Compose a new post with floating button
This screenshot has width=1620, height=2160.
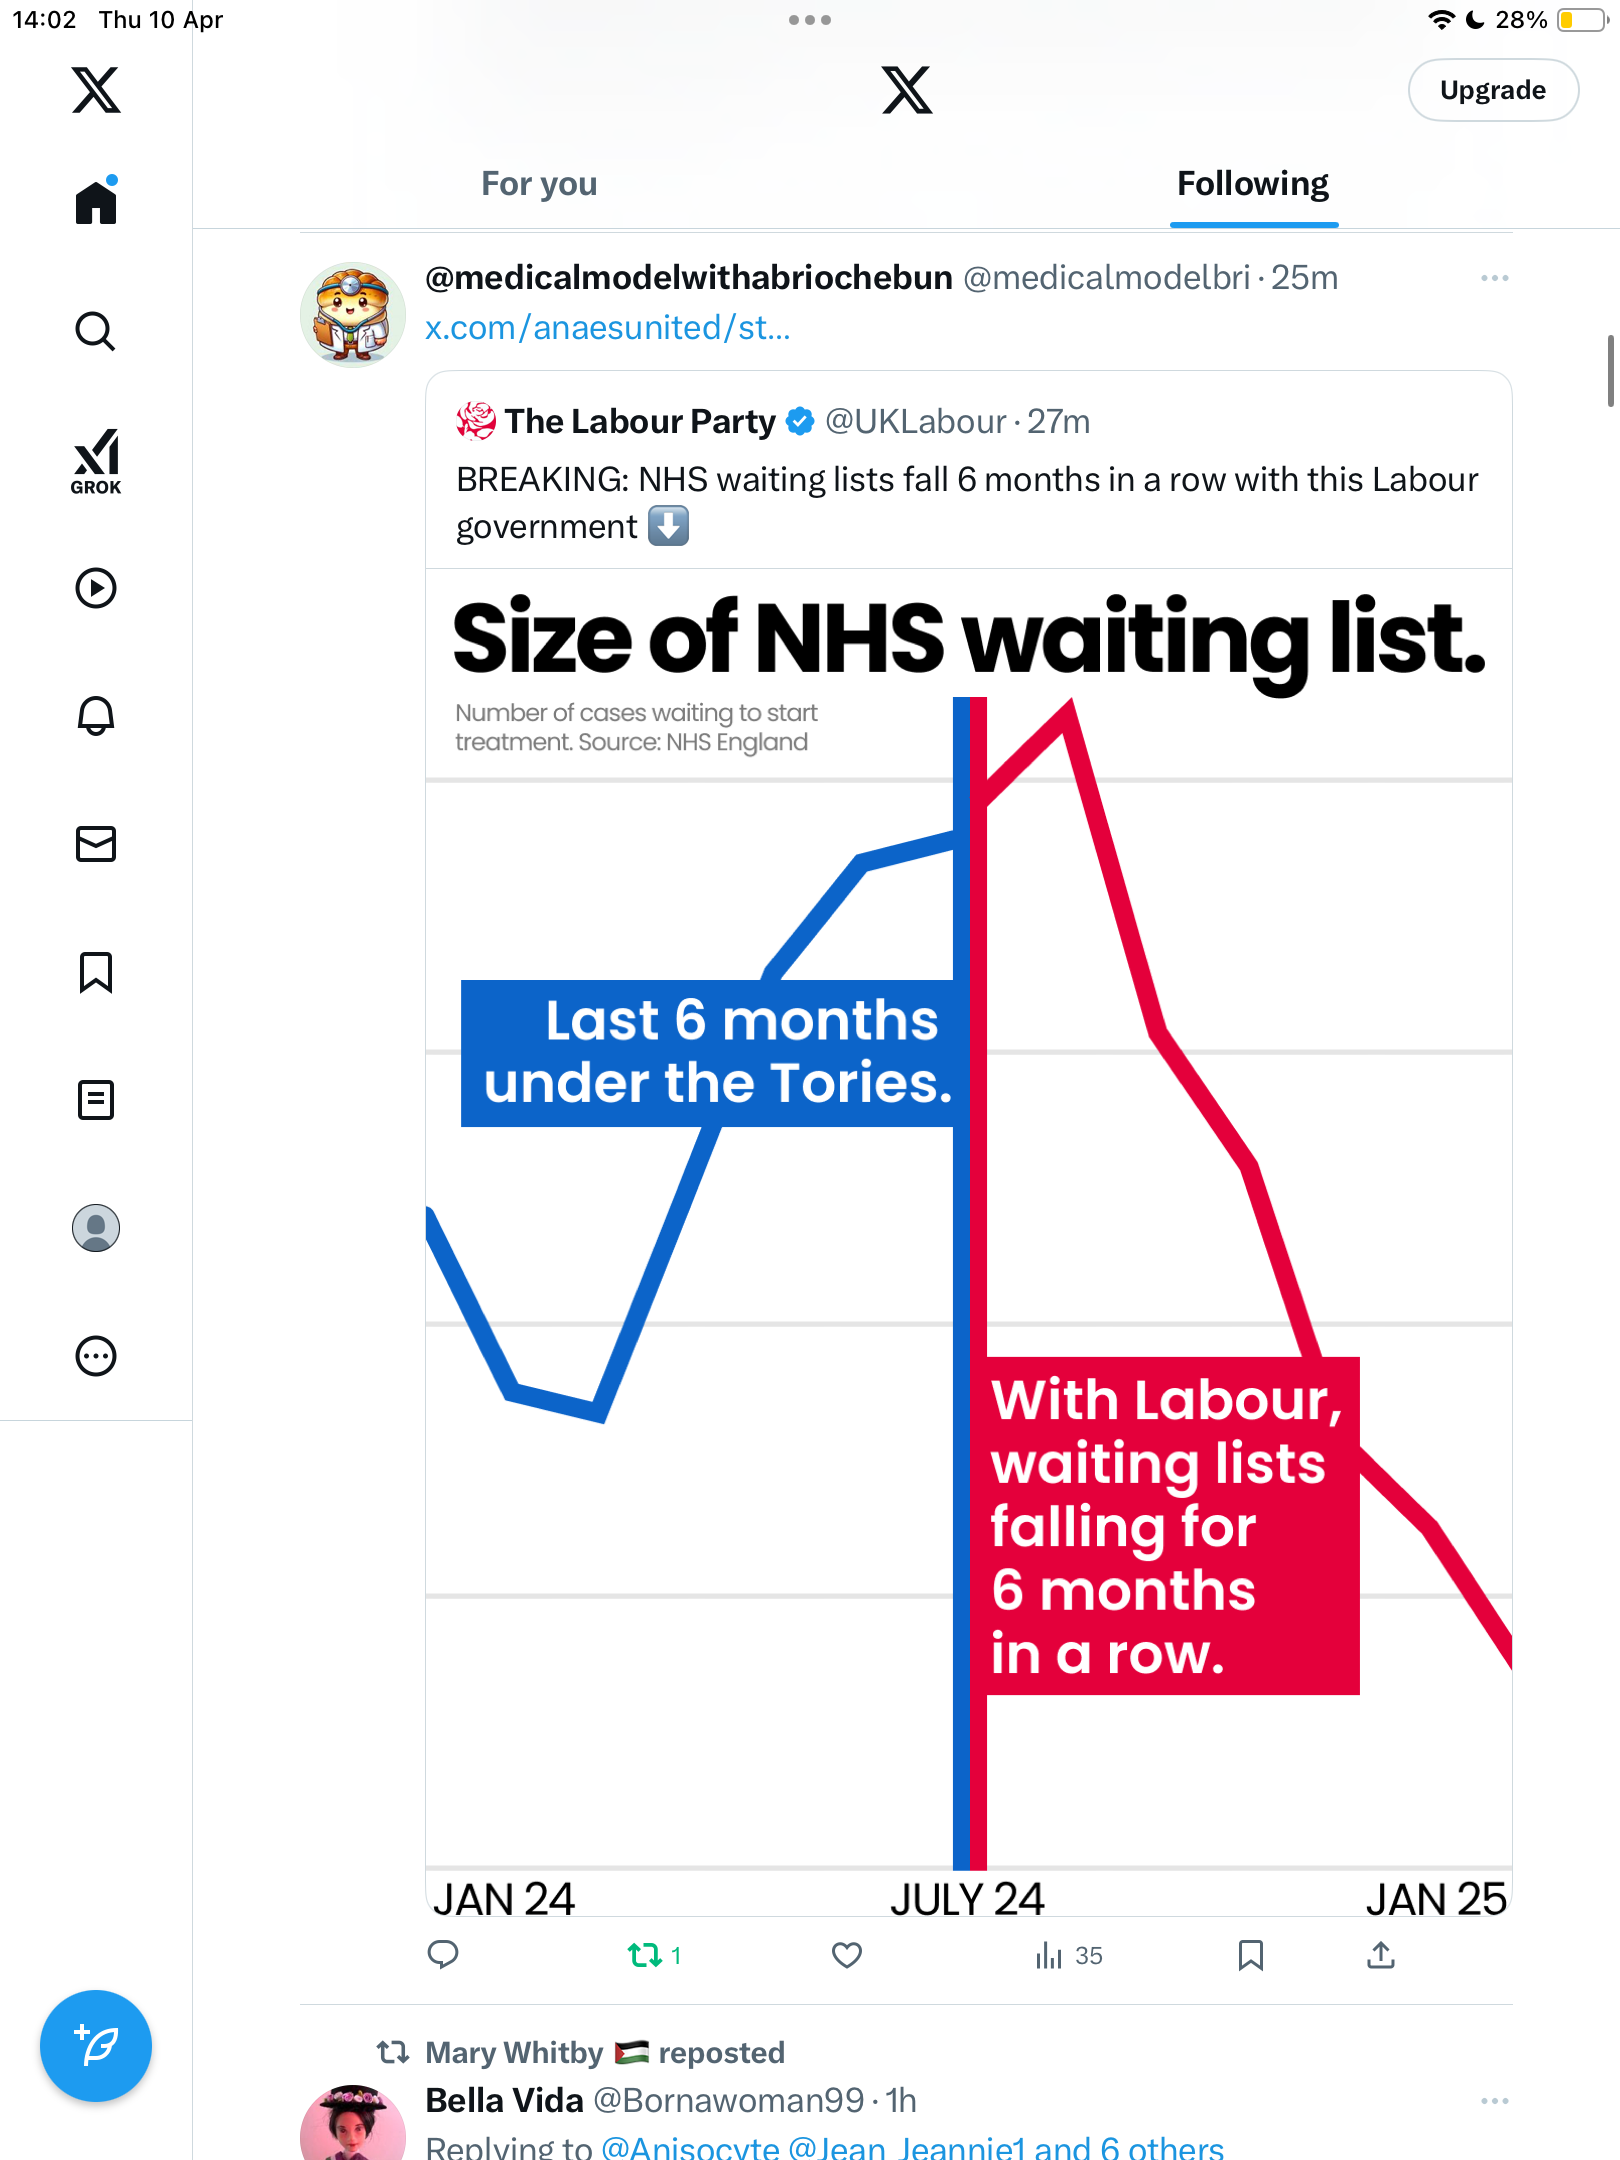[96, 2046]
